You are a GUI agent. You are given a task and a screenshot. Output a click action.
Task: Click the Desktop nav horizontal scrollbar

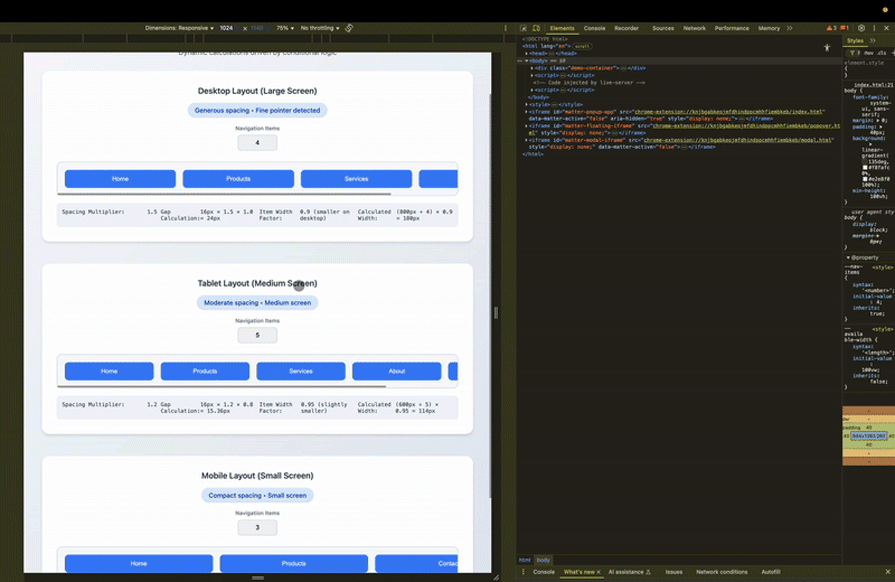click(224, 194)
